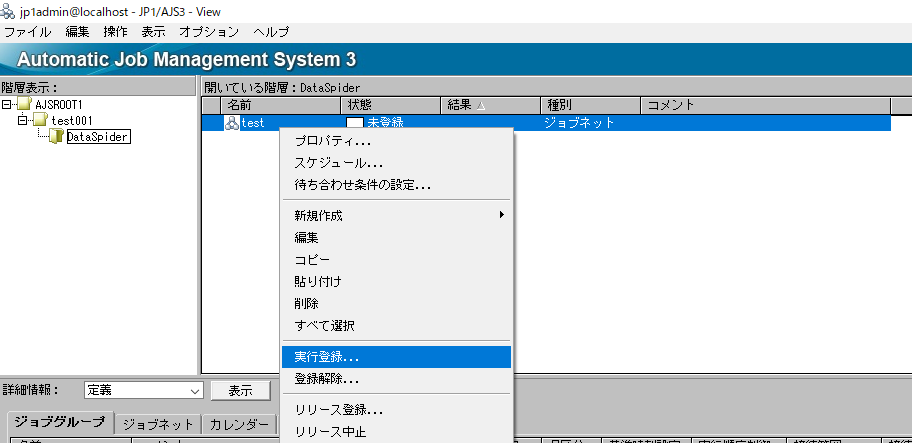Select test001 label in the tree
Viewport: 912px width, 443px height.
(x=72, y=121)
